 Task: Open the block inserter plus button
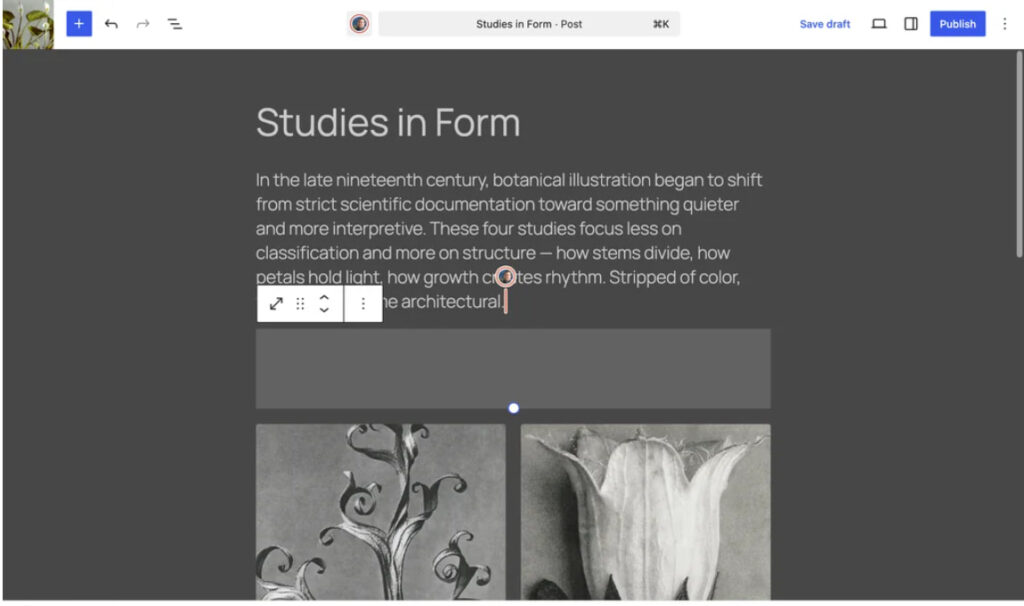pos(79,24)
